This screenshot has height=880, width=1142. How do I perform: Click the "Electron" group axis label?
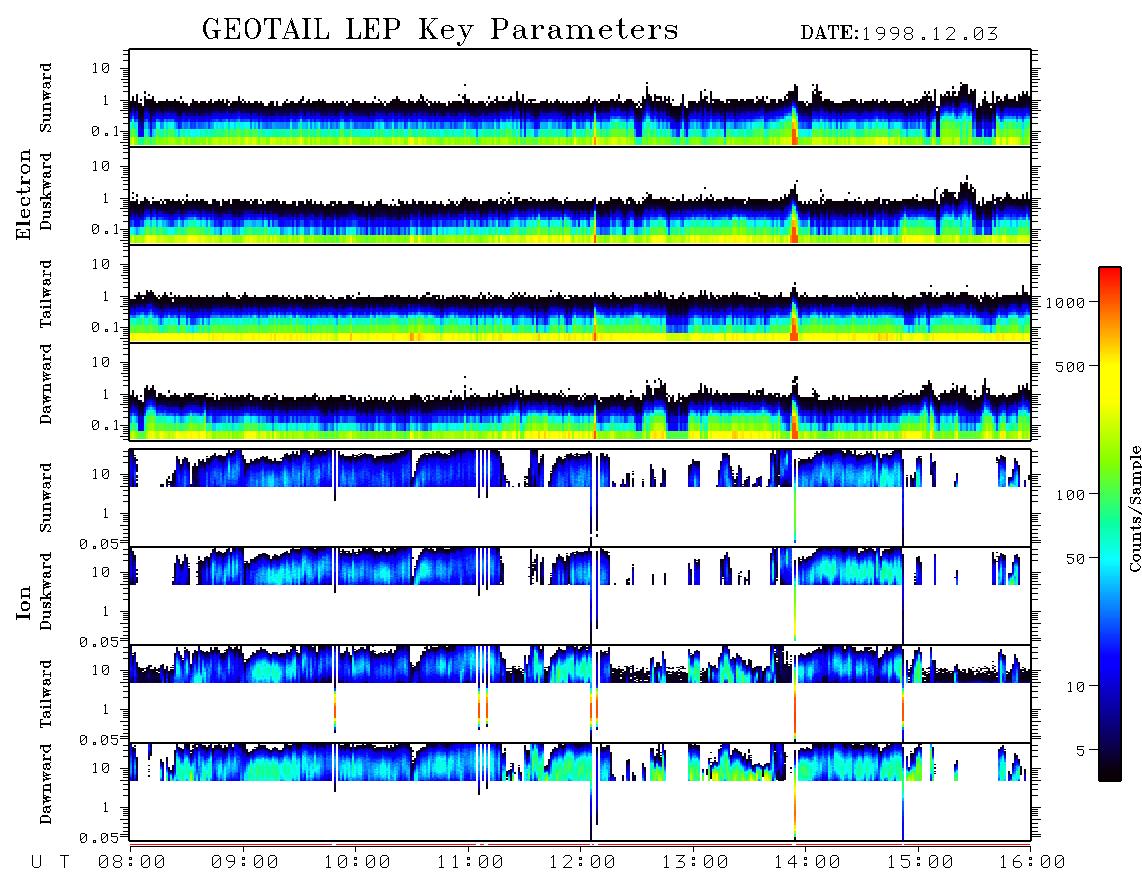point(23,195)
